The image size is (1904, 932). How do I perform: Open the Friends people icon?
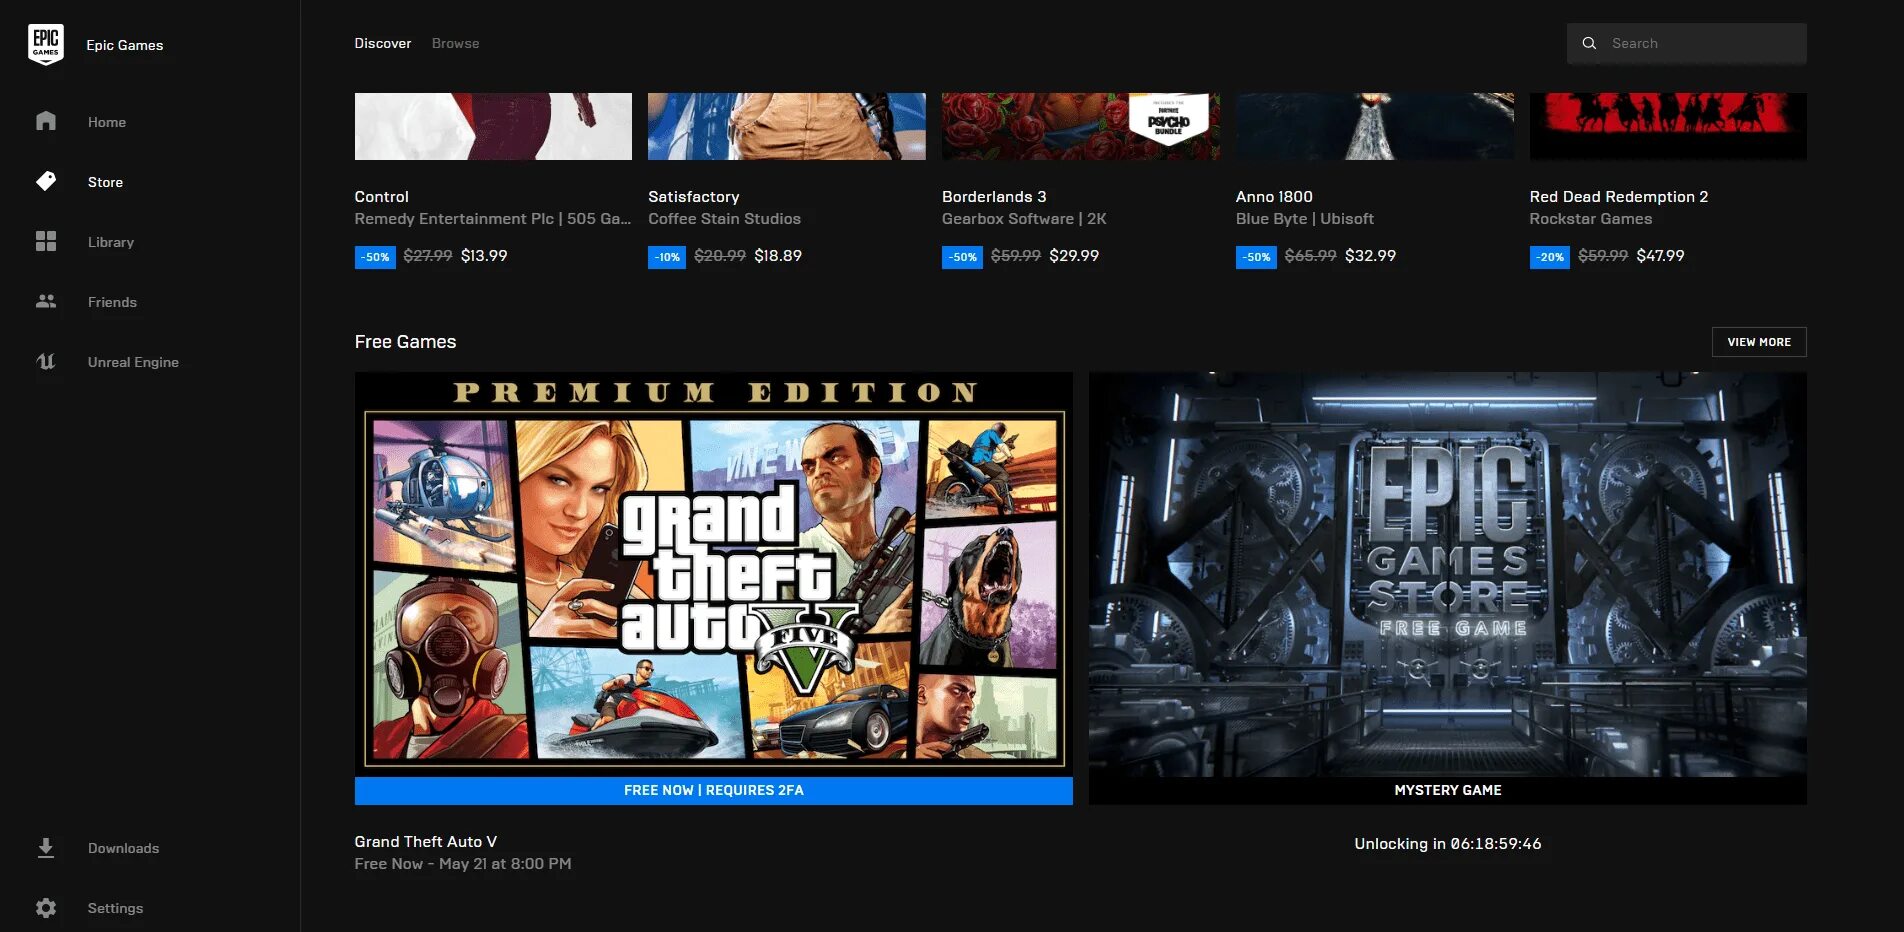46,301
